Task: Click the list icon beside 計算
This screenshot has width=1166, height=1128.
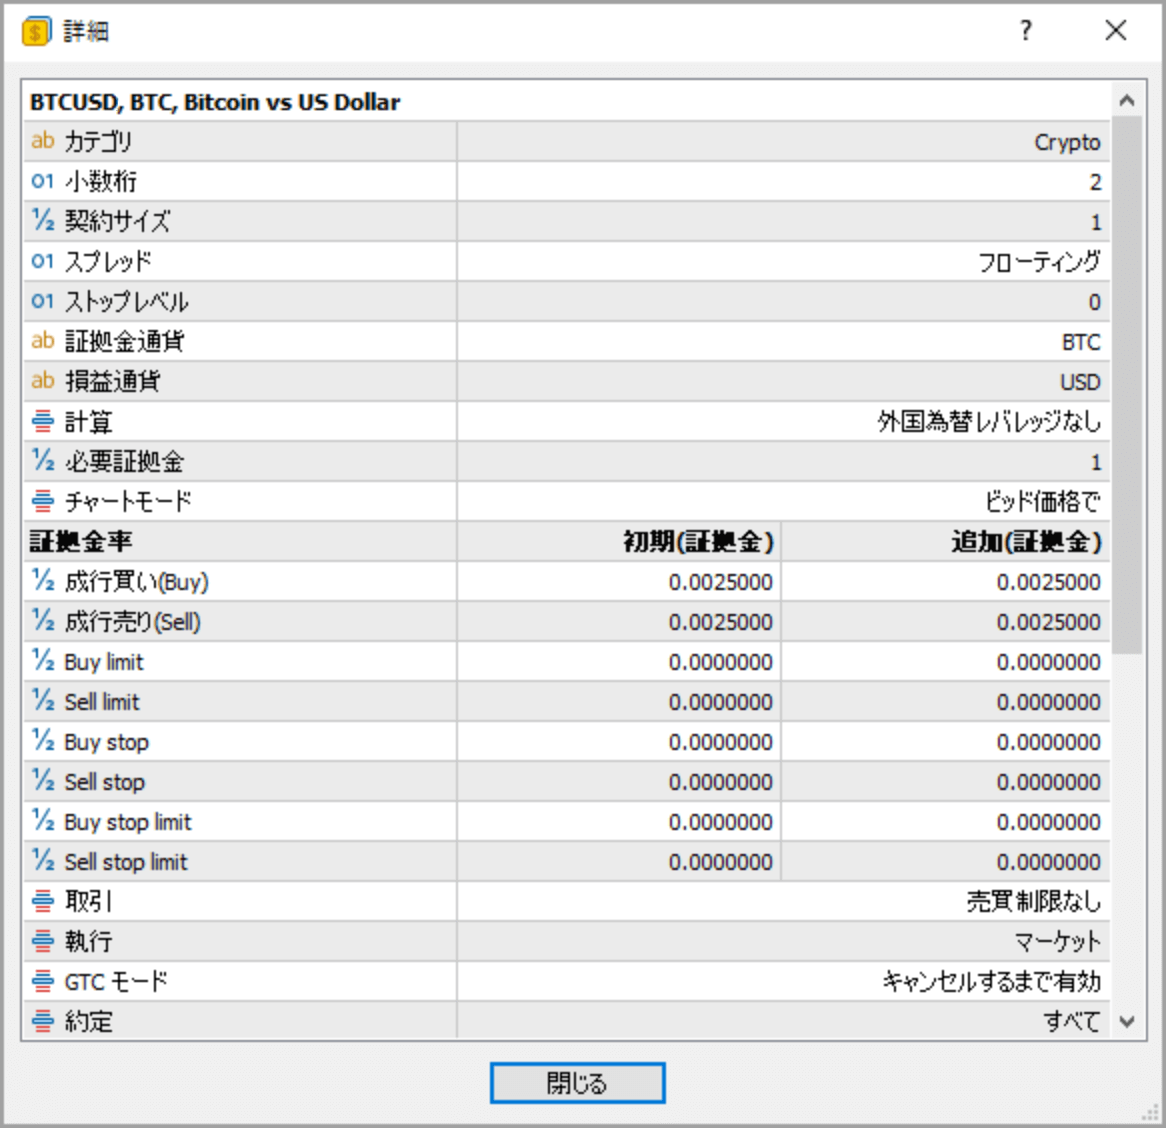Action: (42, 422)
